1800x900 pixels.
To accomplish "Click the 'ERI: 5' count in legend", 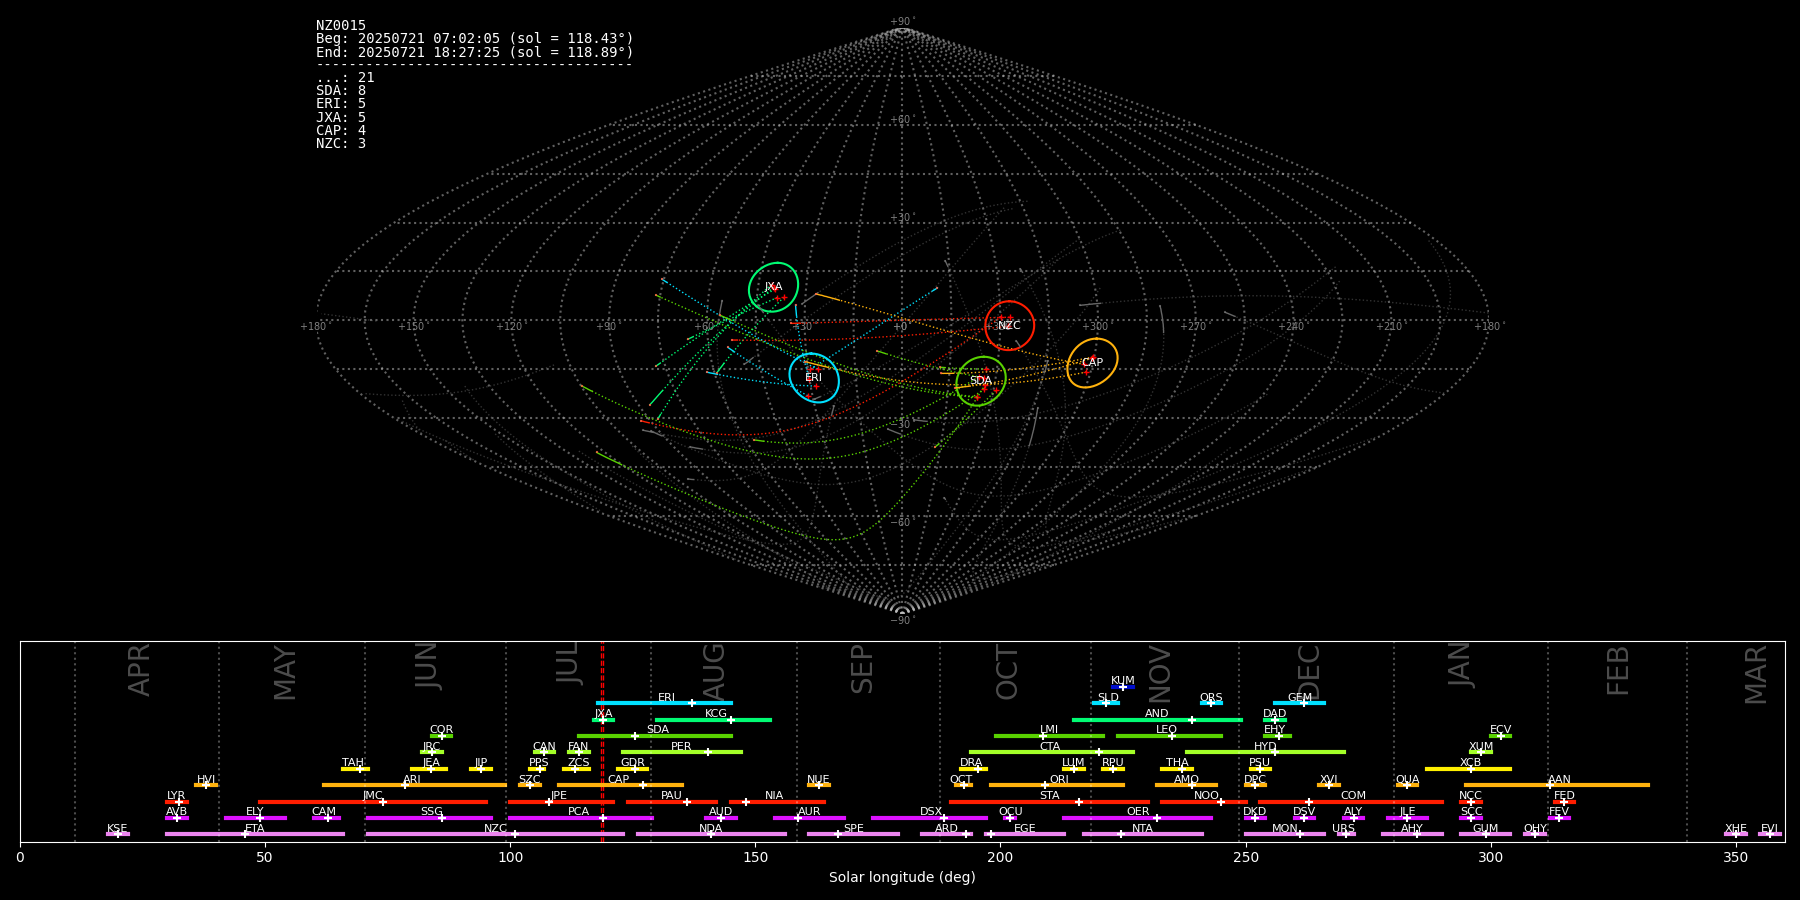I will click(341, 104).
